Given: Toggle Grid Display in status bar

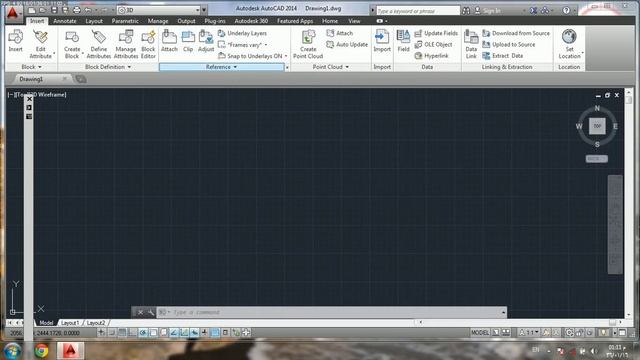Looking at the screenshot, I should point(122,333).
